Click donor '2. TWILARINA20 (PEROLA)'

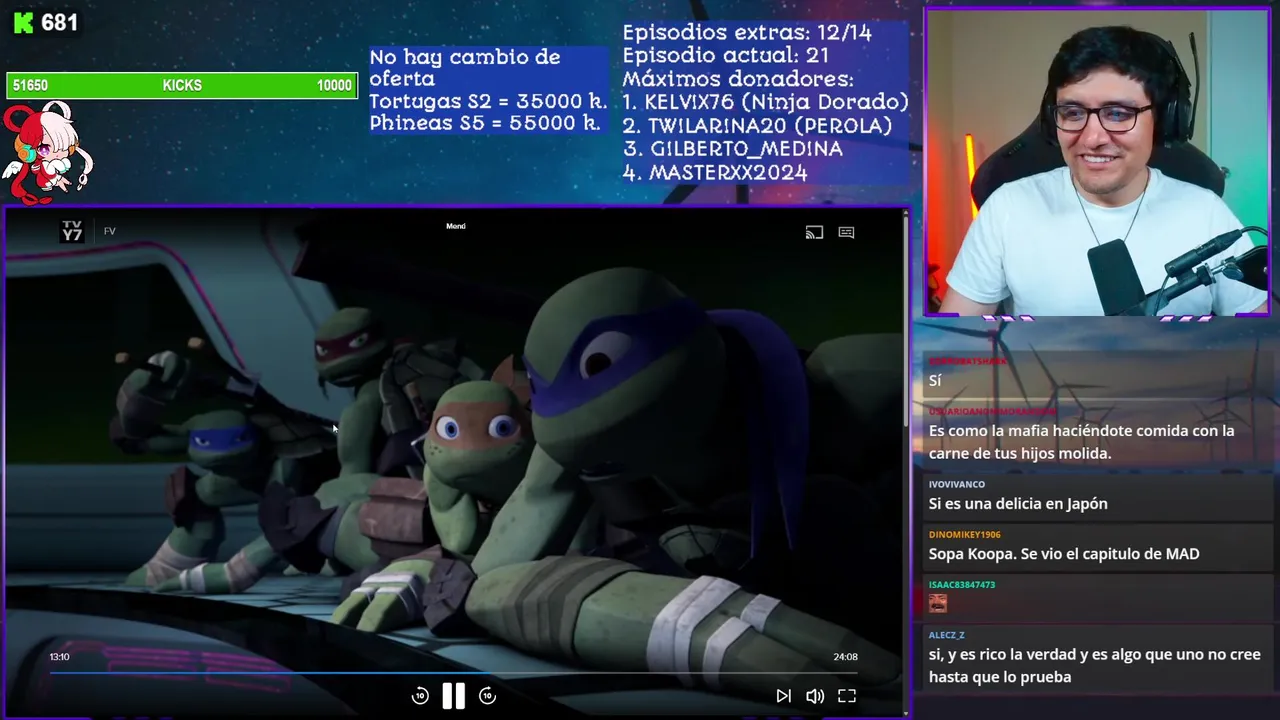coord(757,125)
